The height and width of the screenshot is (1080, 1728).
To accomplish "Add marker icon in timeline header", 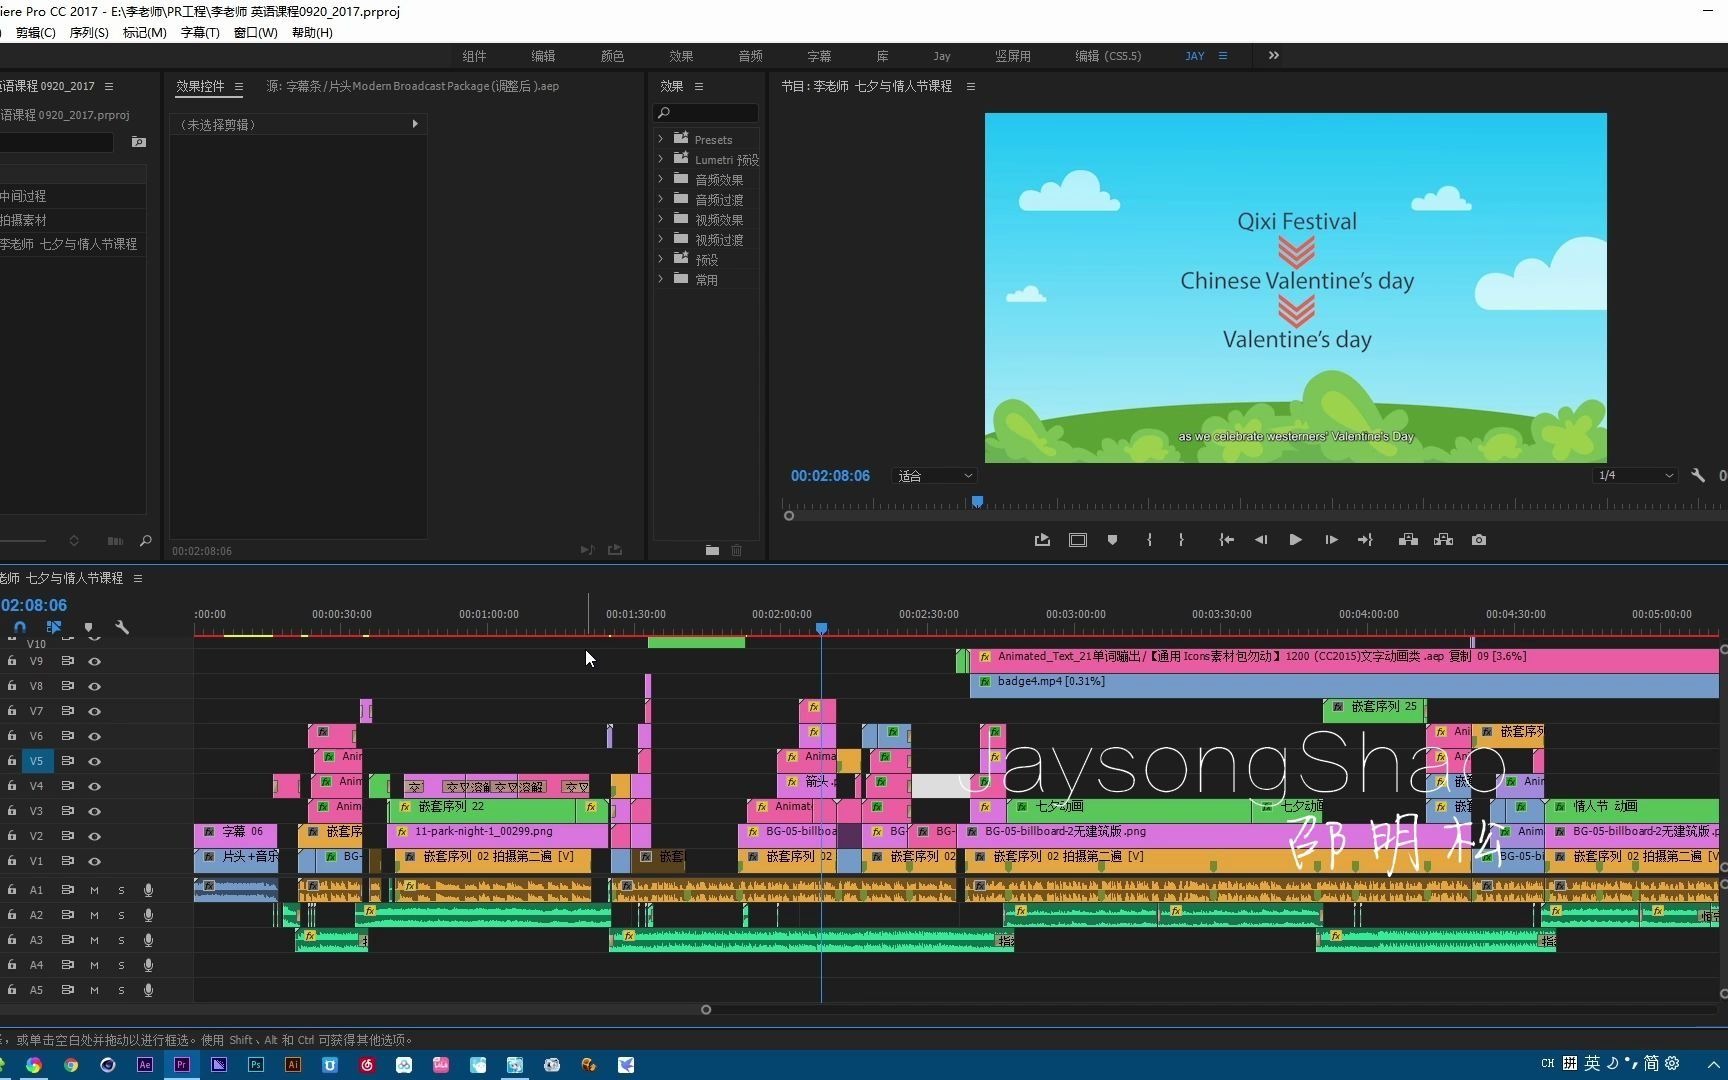I will pos(88,628).
